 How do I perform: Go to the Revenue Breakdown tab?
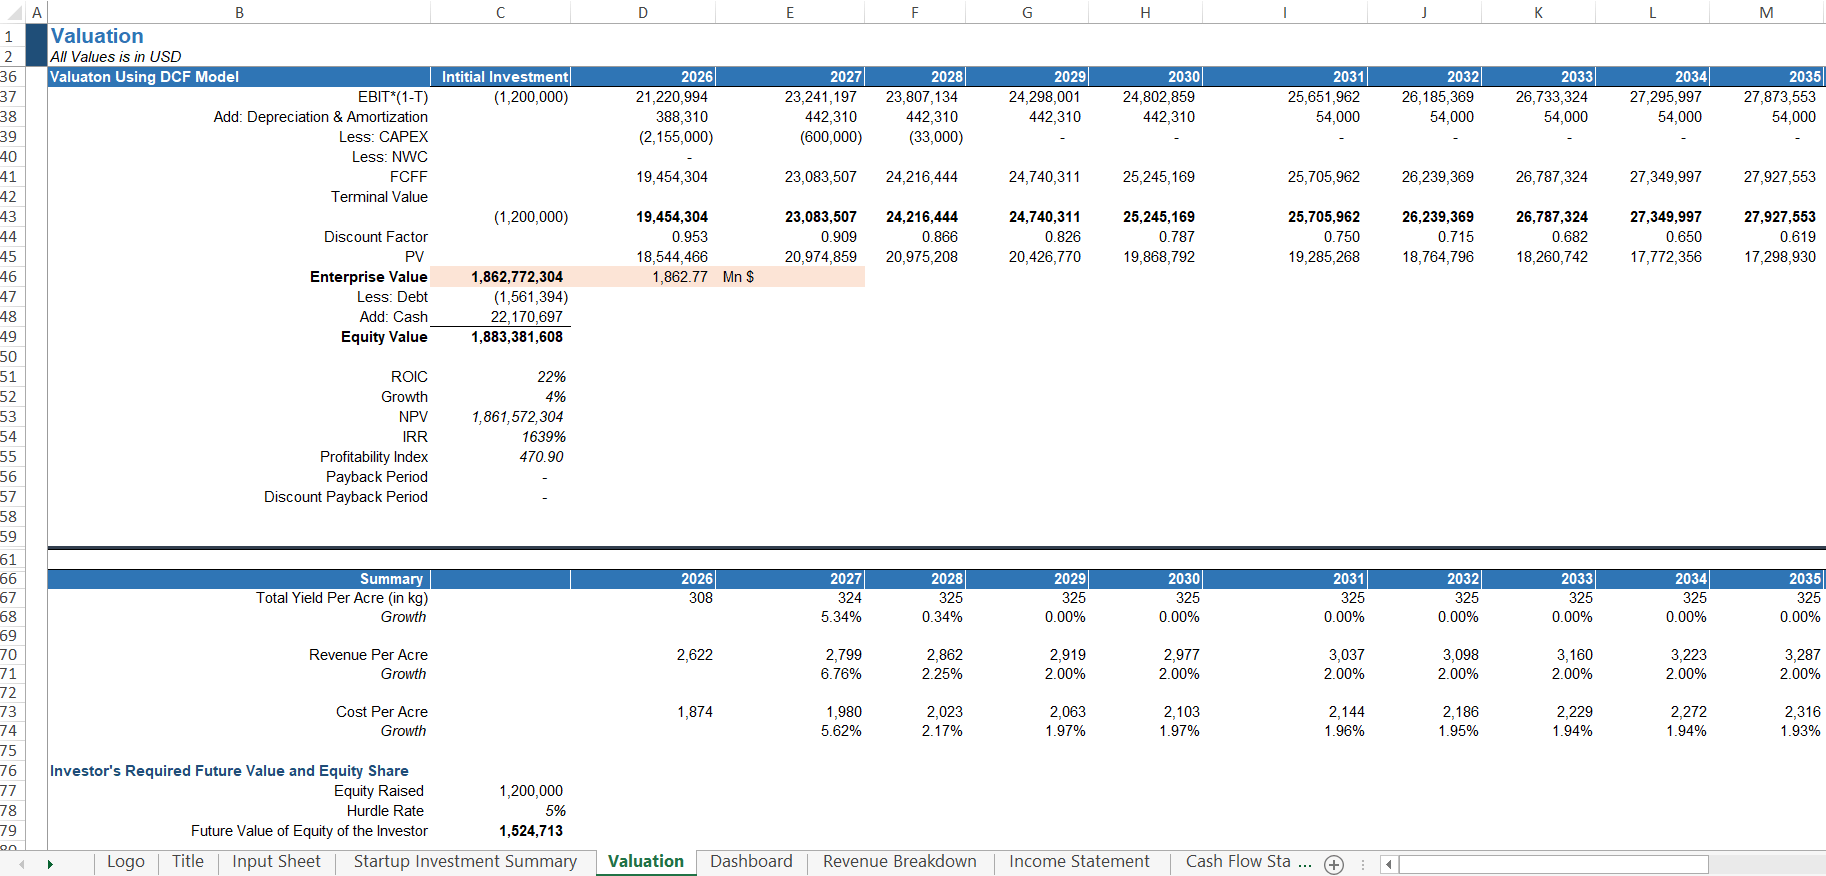tap(899, 862)
